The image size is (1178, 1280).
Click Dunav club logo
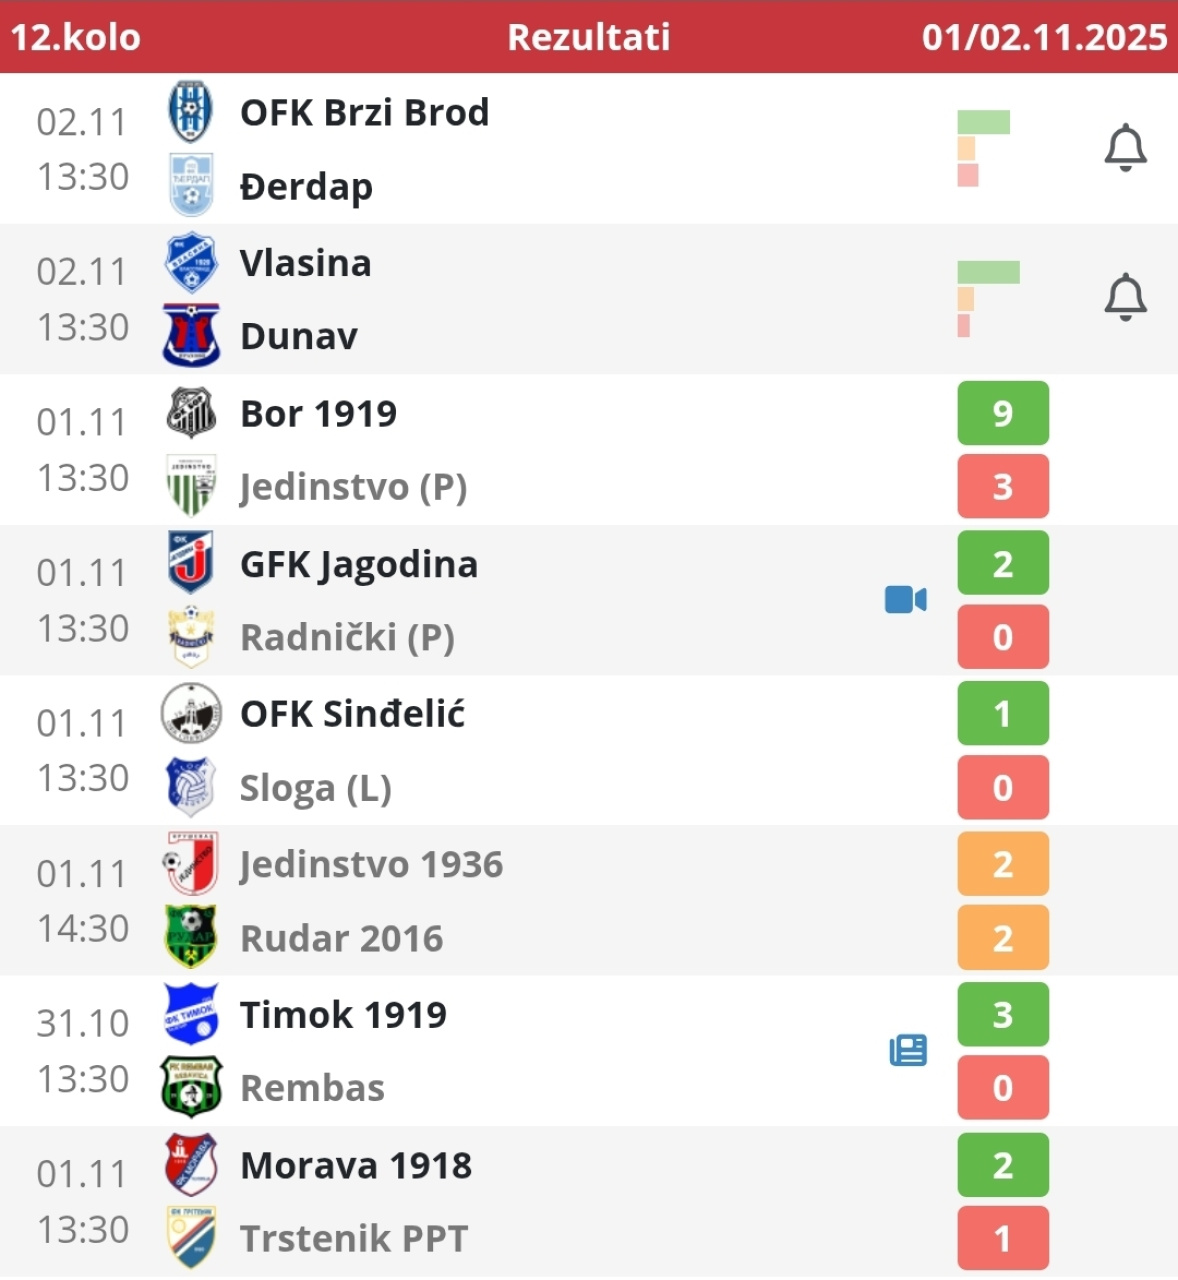(x=190, y=336)
